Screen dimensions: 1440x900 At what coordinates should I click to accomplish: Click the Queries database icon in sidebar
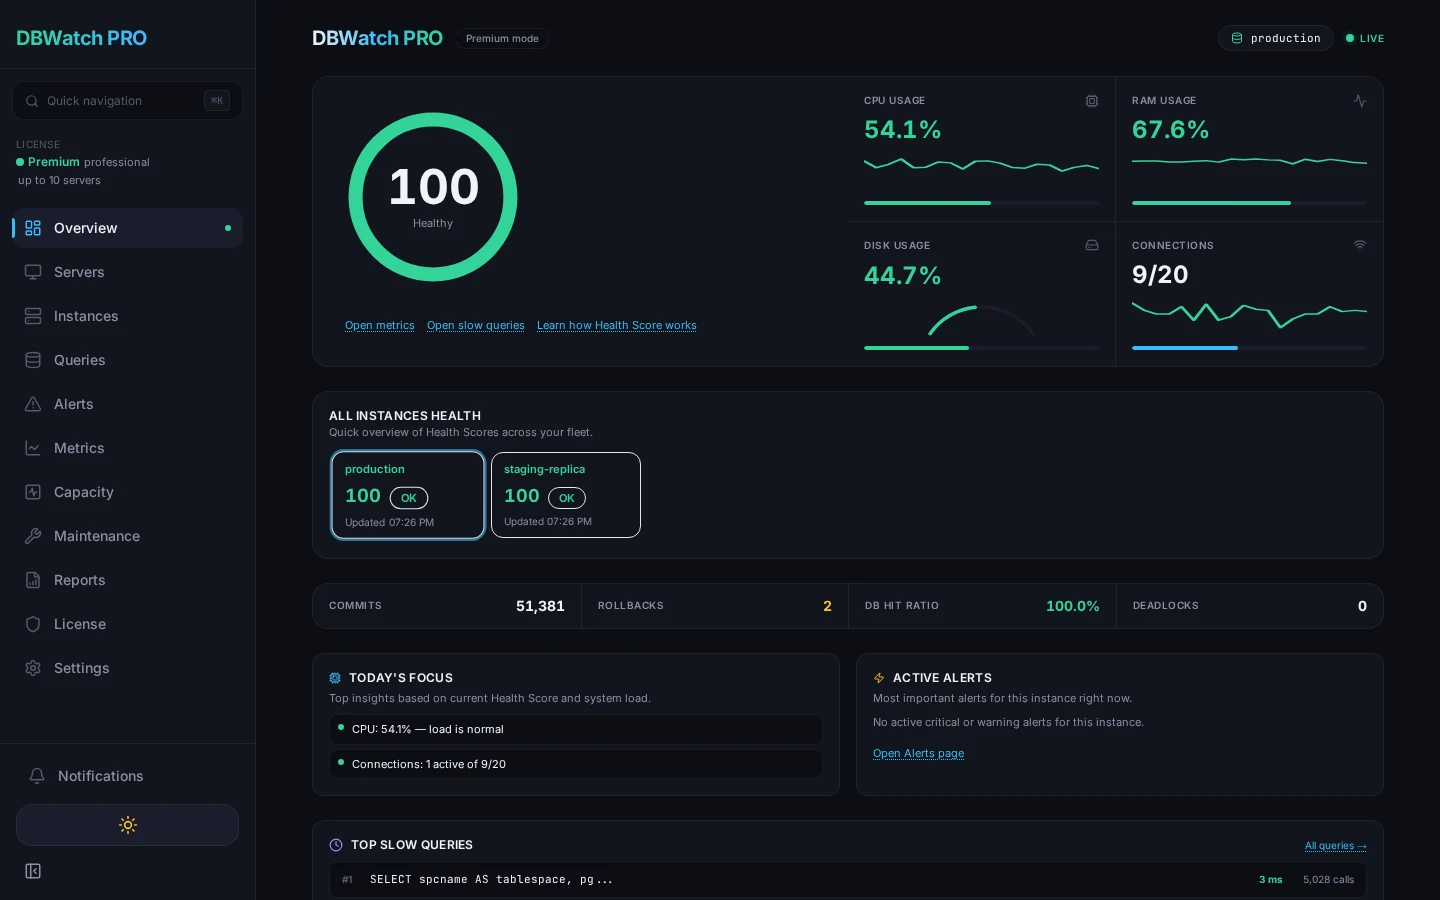click(33, 360)
